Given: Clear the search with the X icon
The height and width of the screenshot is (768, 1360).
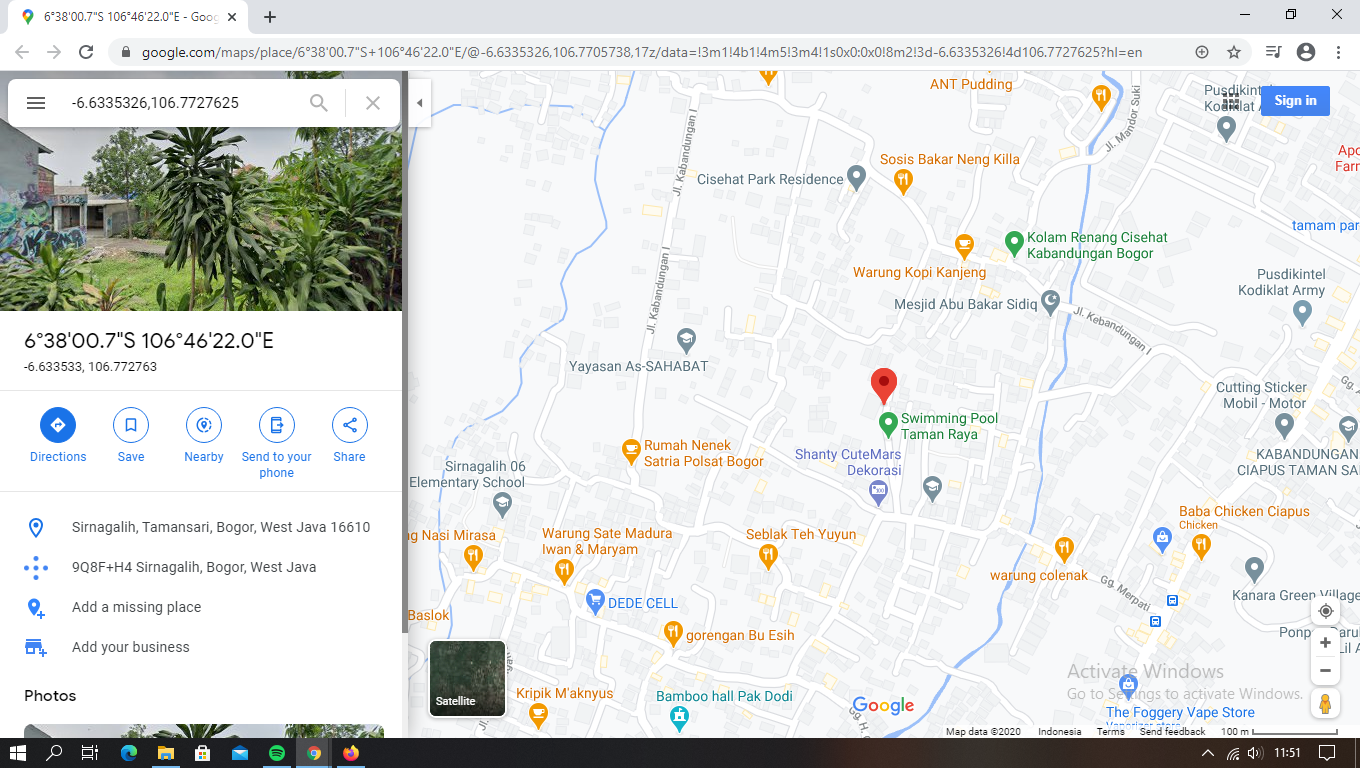Looking at the screenshot, I should point(373,103).
